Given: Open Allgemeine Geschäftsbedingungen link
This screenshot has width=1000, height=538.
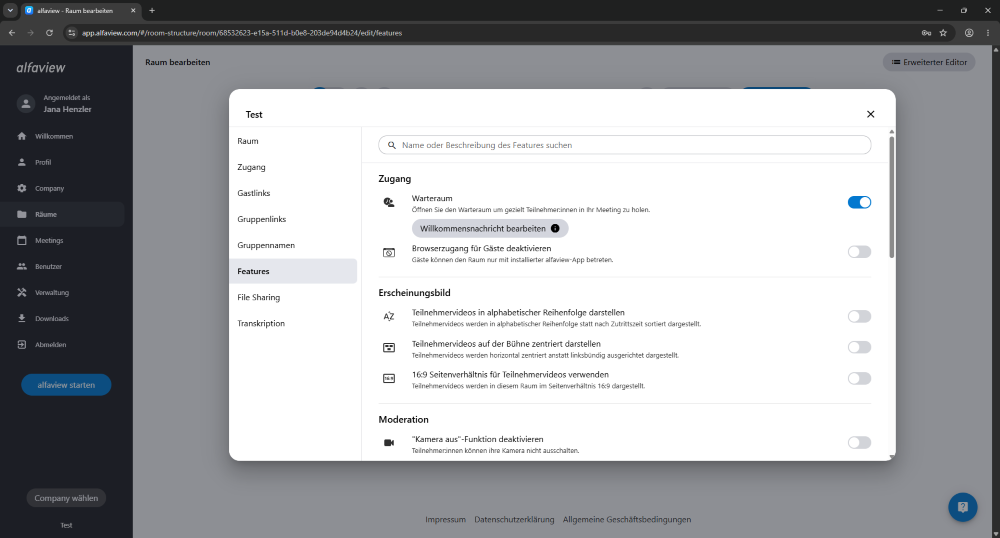Looking at the screenshot, I should [627, 520].
